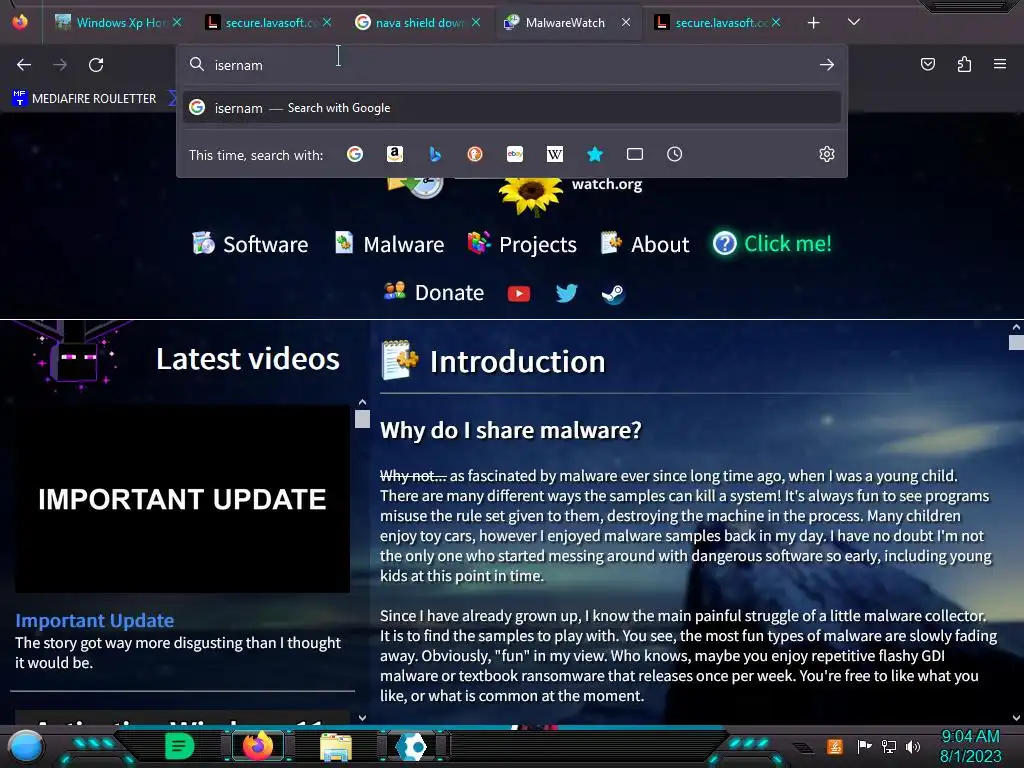Open the YouTube channel icon
Image resolution: width=1024 pixels, height=768 pixels.
click(x=519, y=294)
